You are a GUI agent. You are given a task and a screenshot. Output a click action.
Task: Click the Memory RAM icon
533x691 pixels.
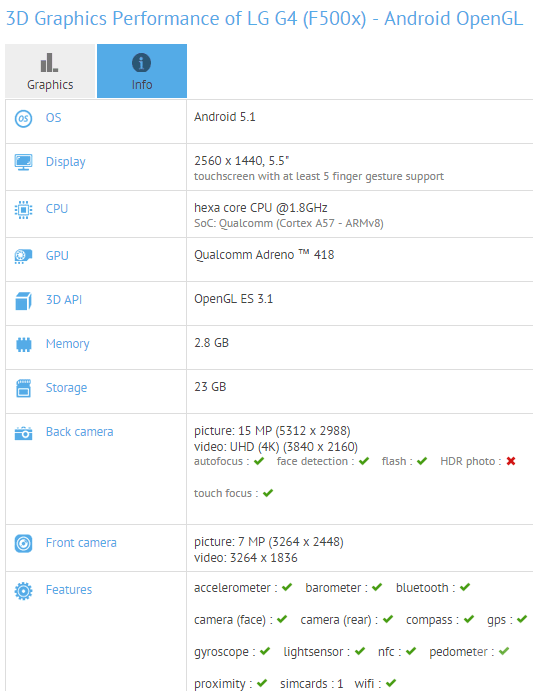pyautogui.click(x=23, y=344)
